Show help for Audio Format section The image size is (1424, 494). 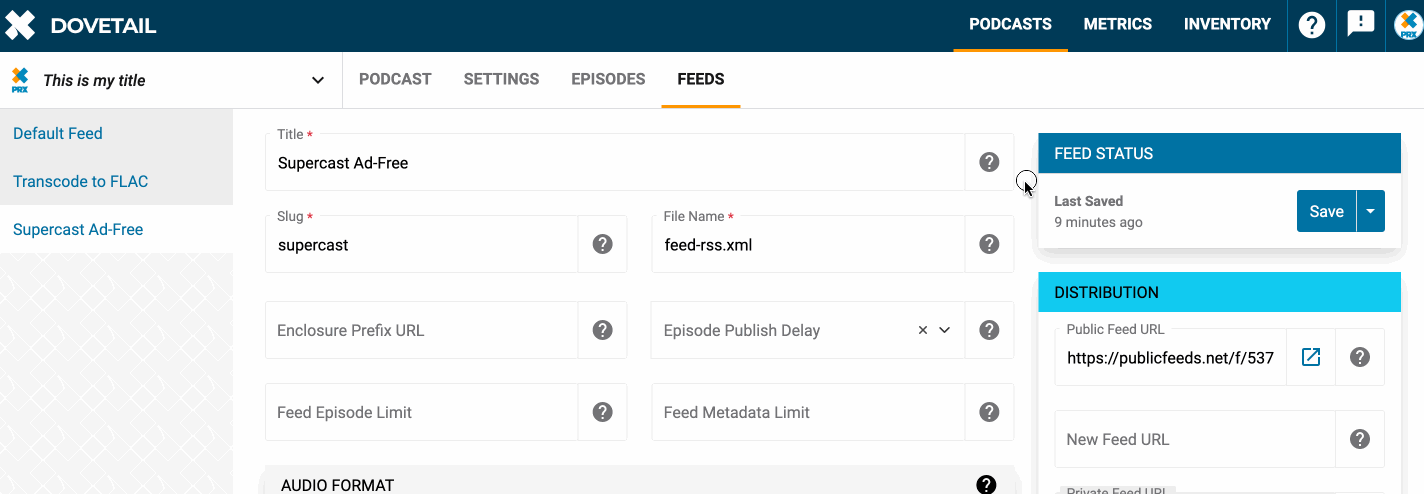click(x=986, y=484)
